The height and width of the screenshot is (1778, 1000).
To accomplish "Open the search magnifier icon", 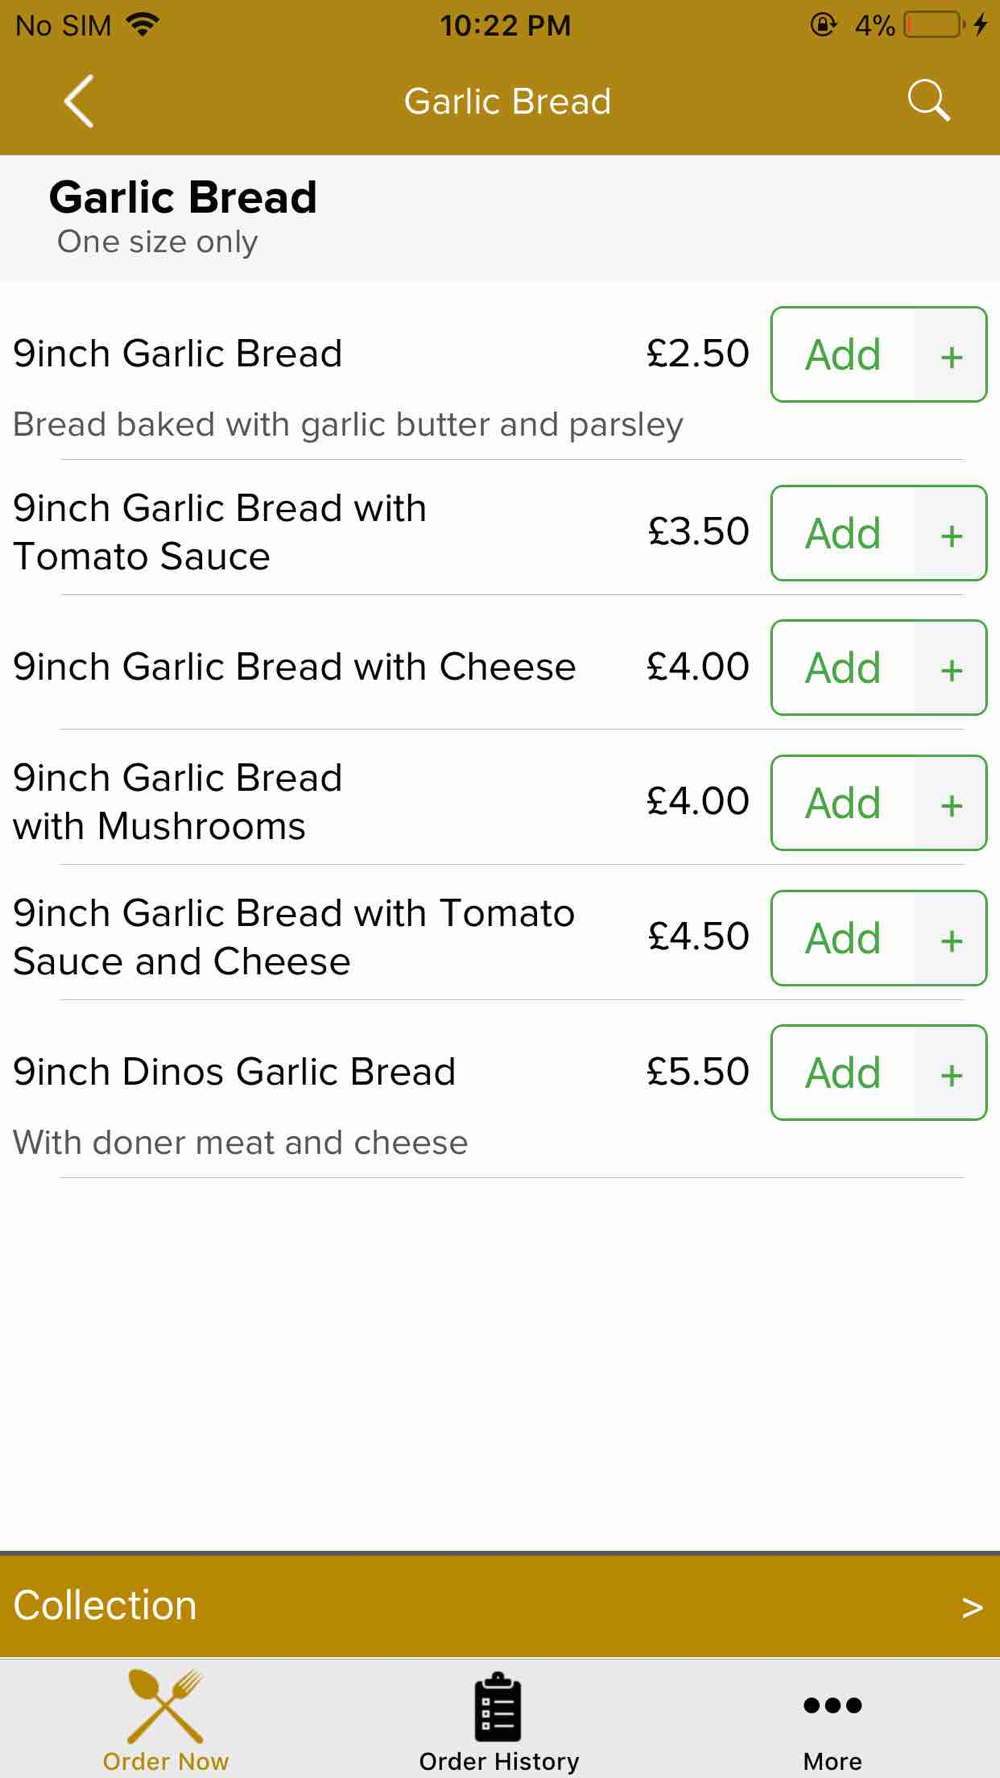I will pos(928,101).
